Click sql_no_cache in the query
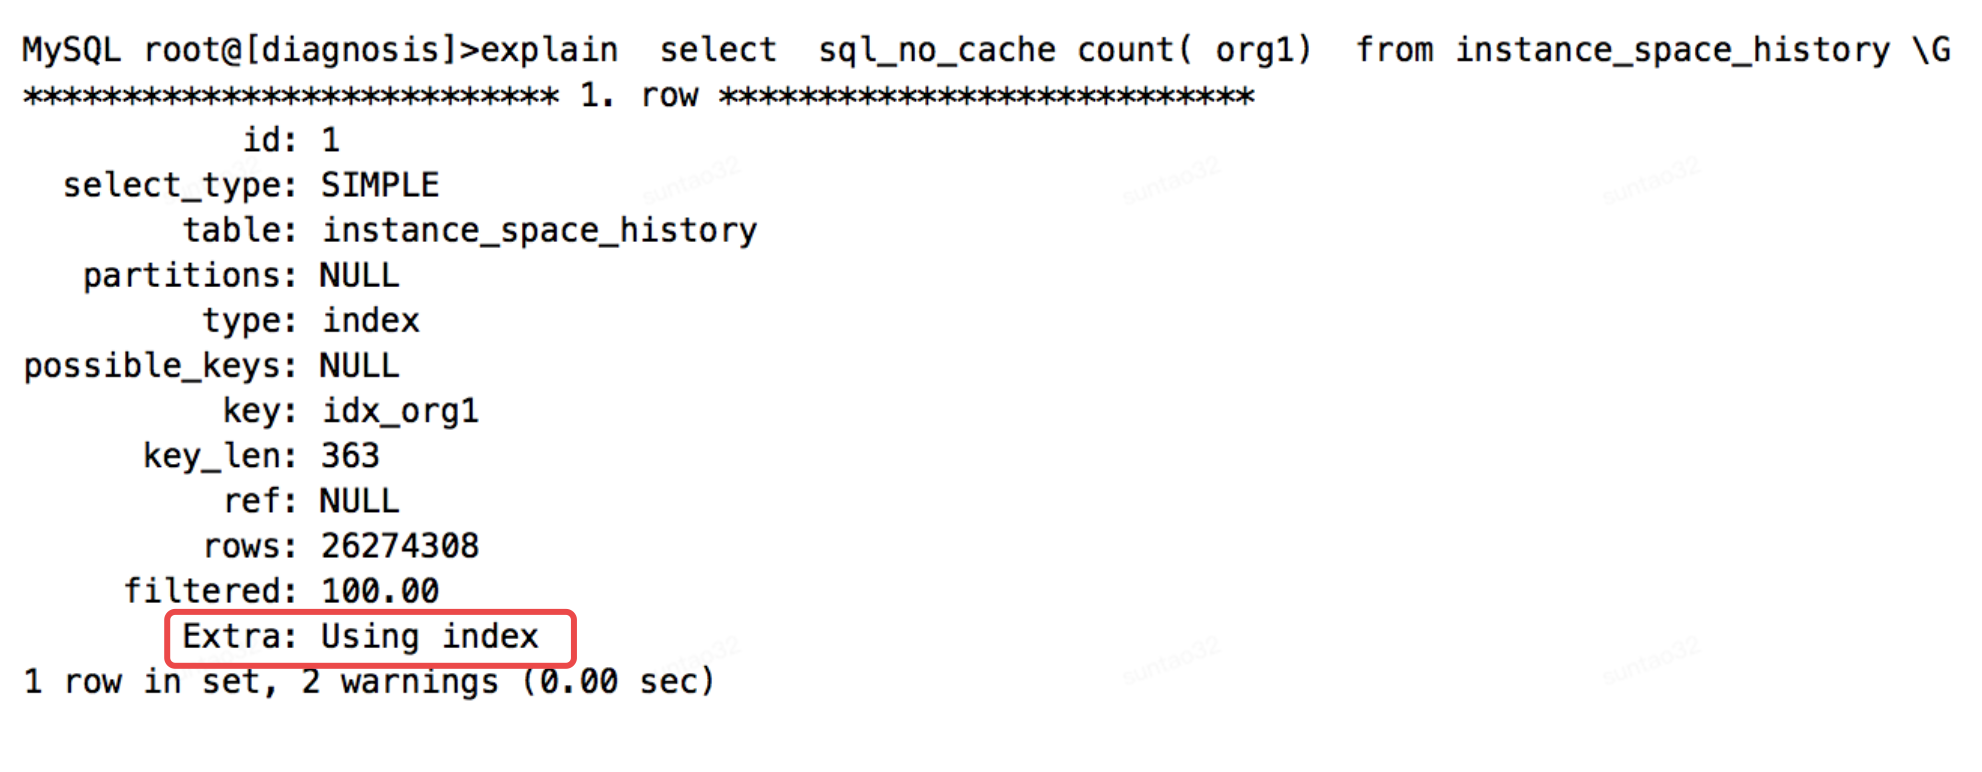This screenshot has width=1982, height=772. pos(937,49)
